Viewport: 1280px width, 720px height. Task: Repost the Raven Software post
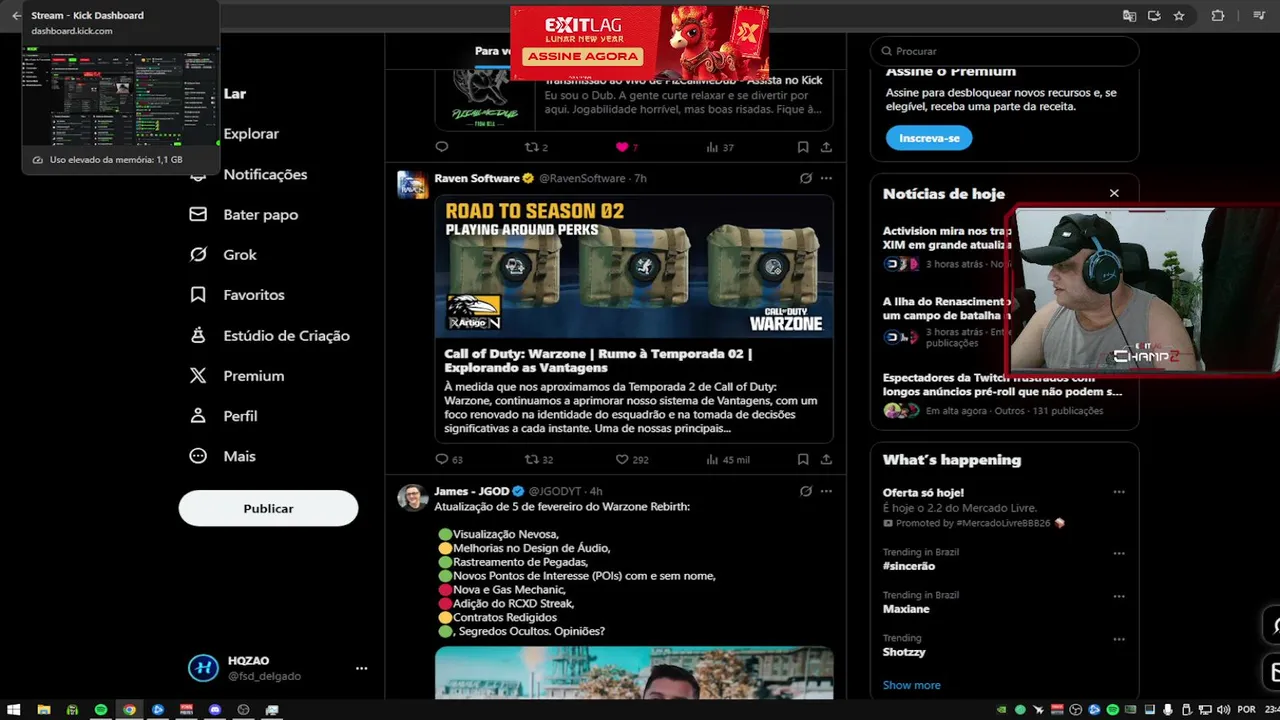(532, 459)
